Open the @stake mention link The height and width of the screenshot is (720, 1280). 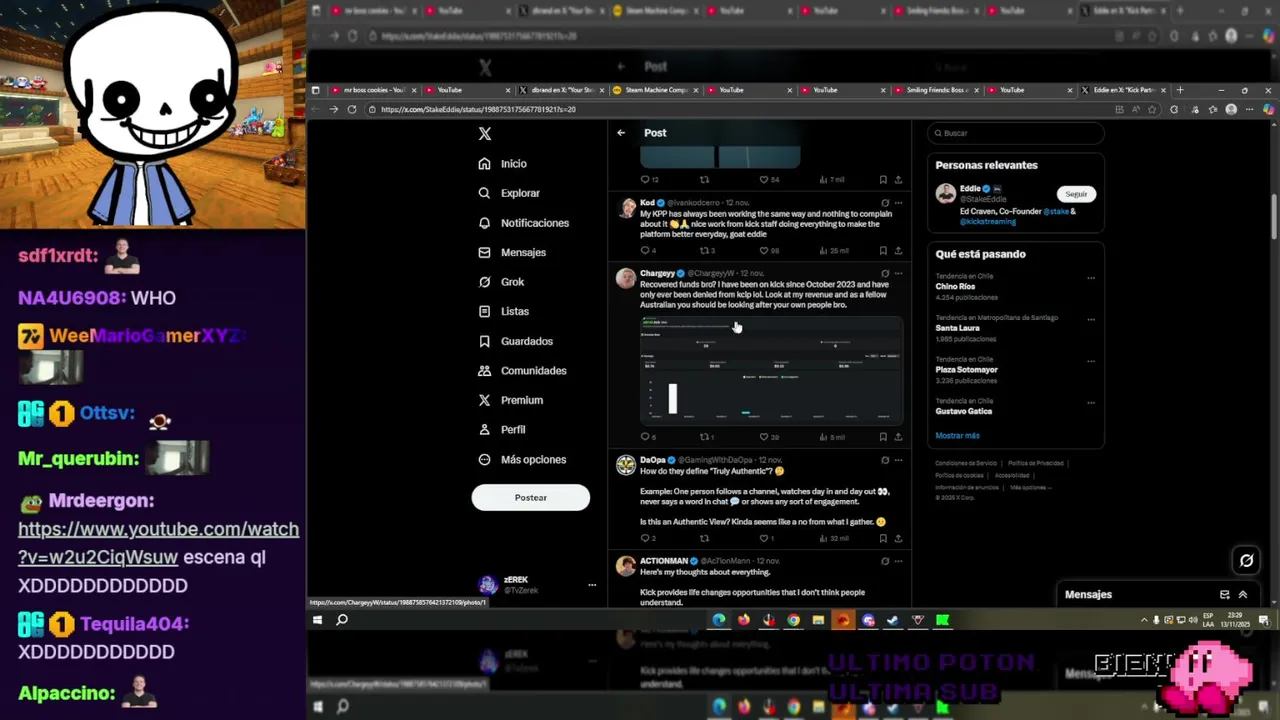[1055, 212]
